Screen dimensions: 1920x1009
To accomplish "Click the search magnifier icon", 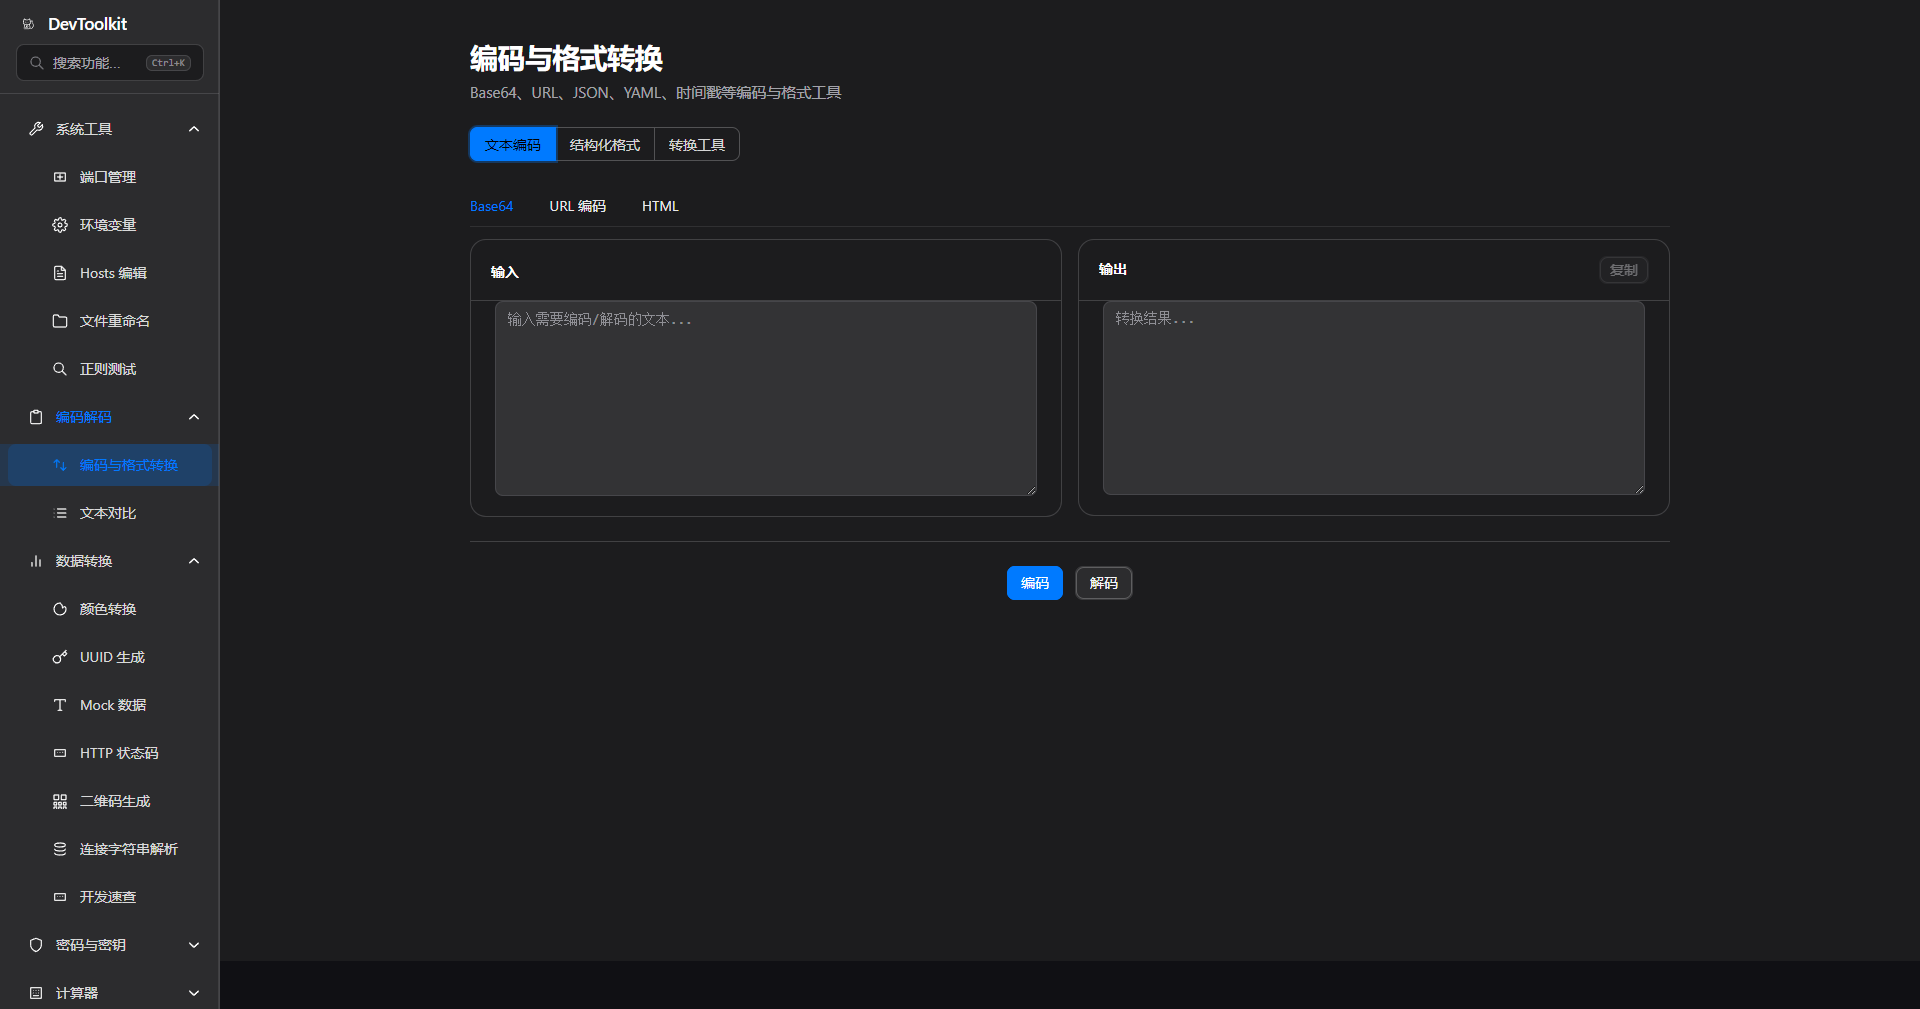I will tap(36, 63).
